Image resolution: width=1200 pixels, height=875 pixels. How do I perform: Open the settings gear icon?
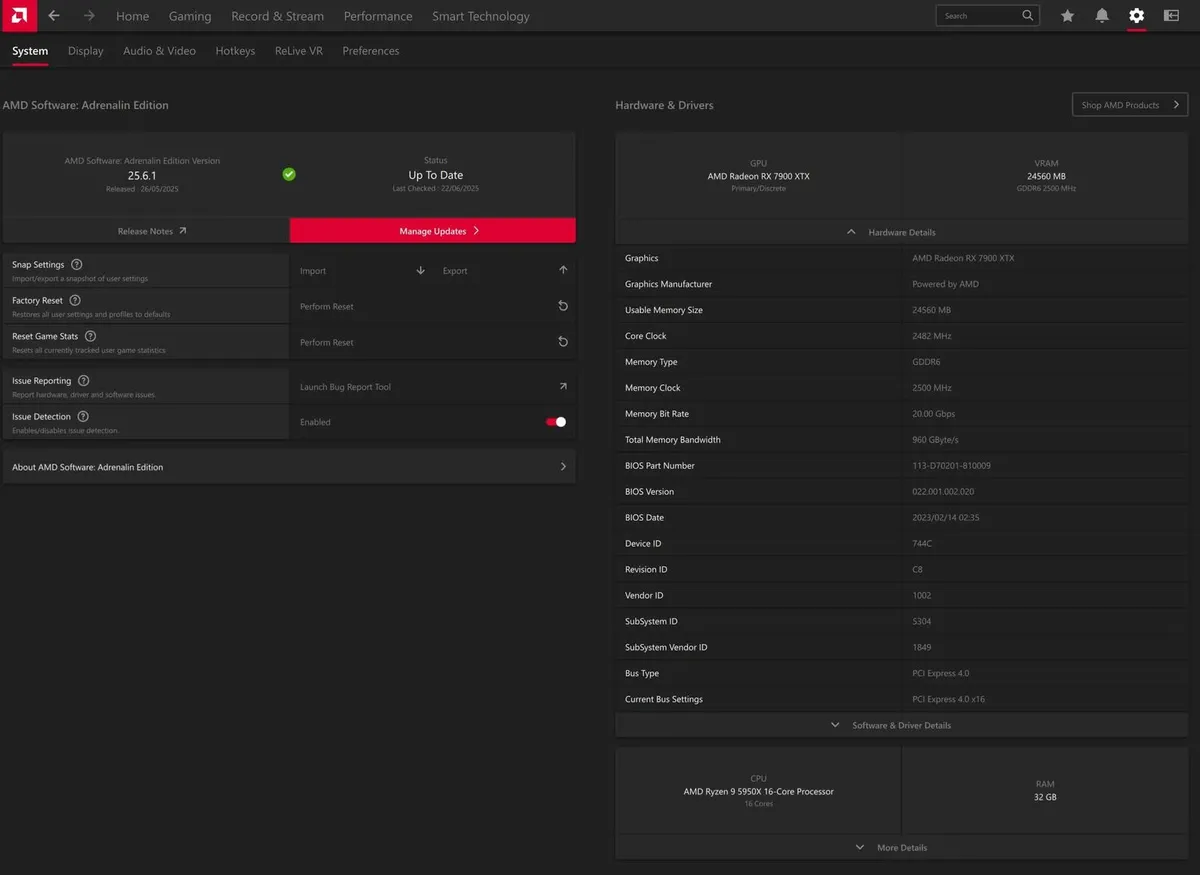pos(1136,16)
